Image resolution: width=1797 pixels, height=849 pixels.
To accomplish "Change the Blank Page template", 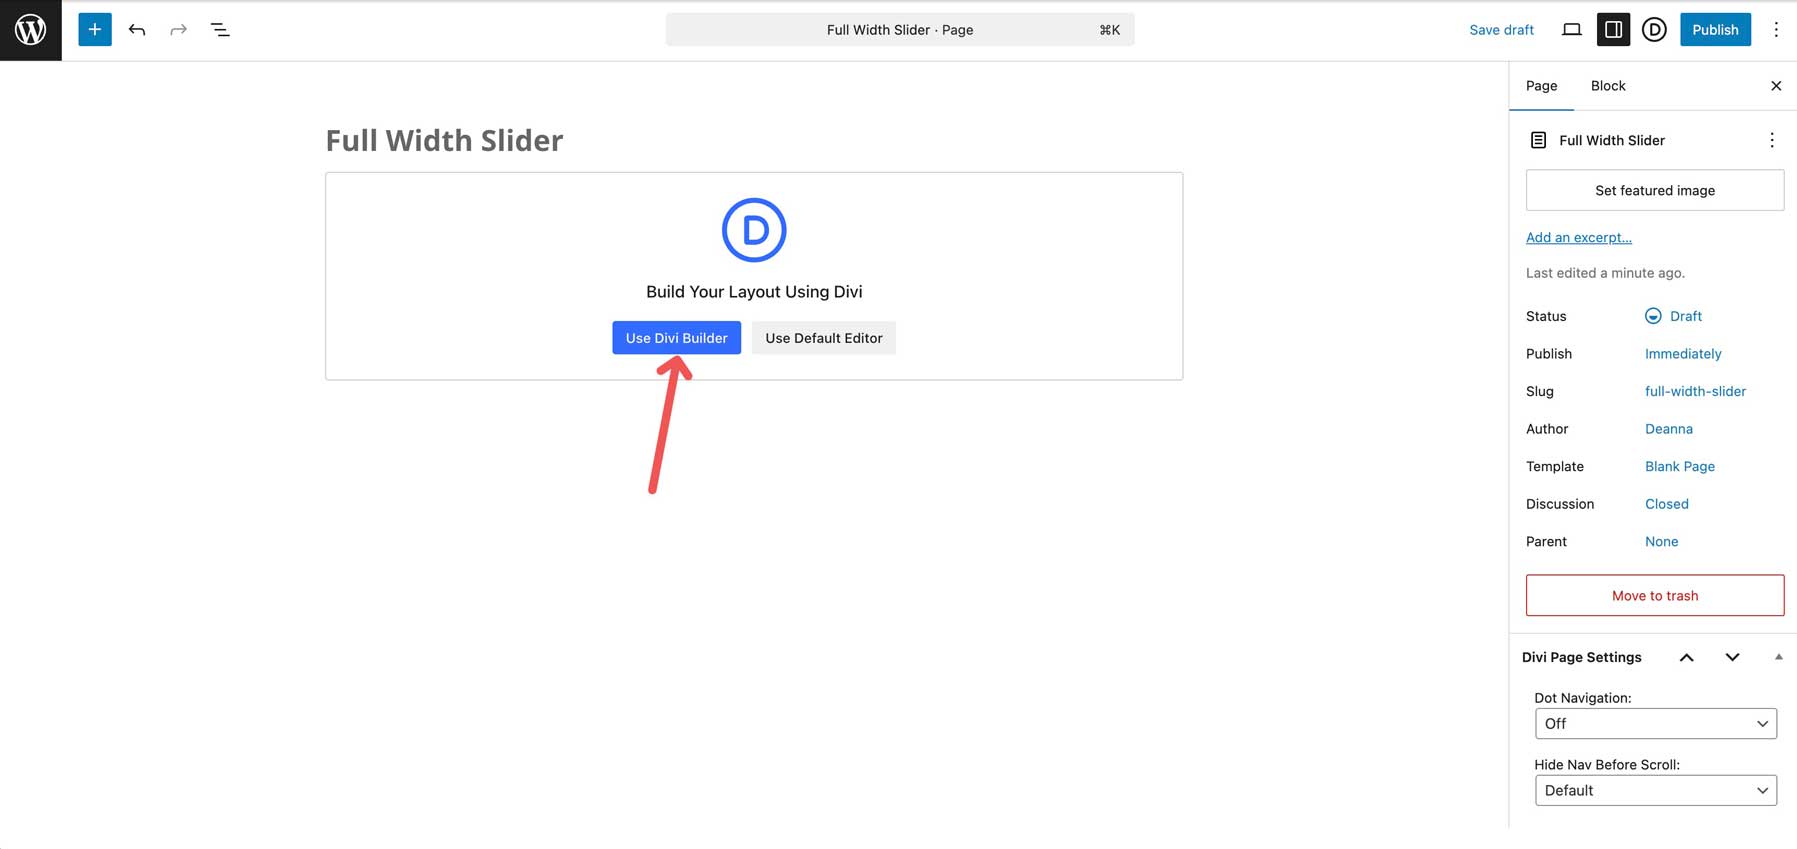I will tap(1680, 466).
